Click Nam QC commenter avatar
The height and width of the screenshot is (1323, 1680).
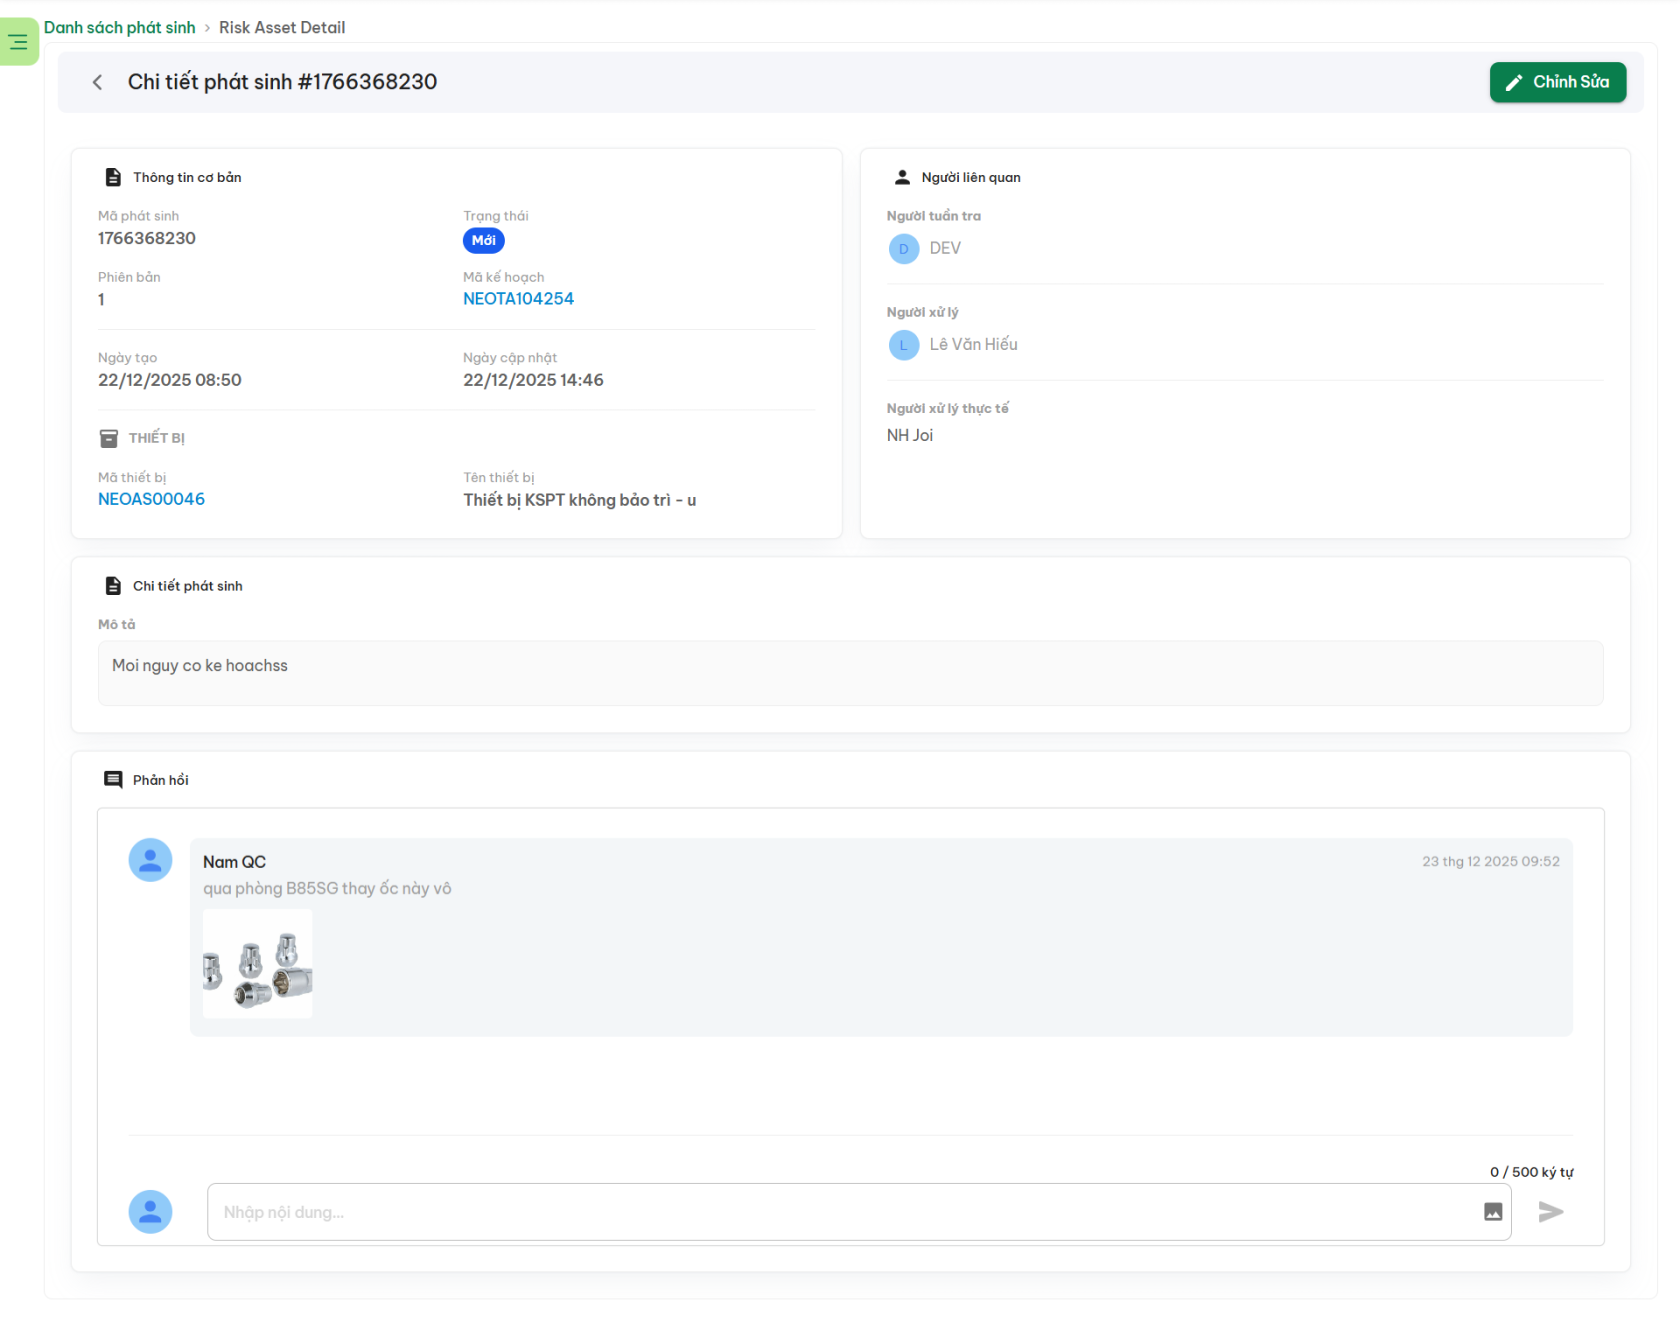[150, 860]
